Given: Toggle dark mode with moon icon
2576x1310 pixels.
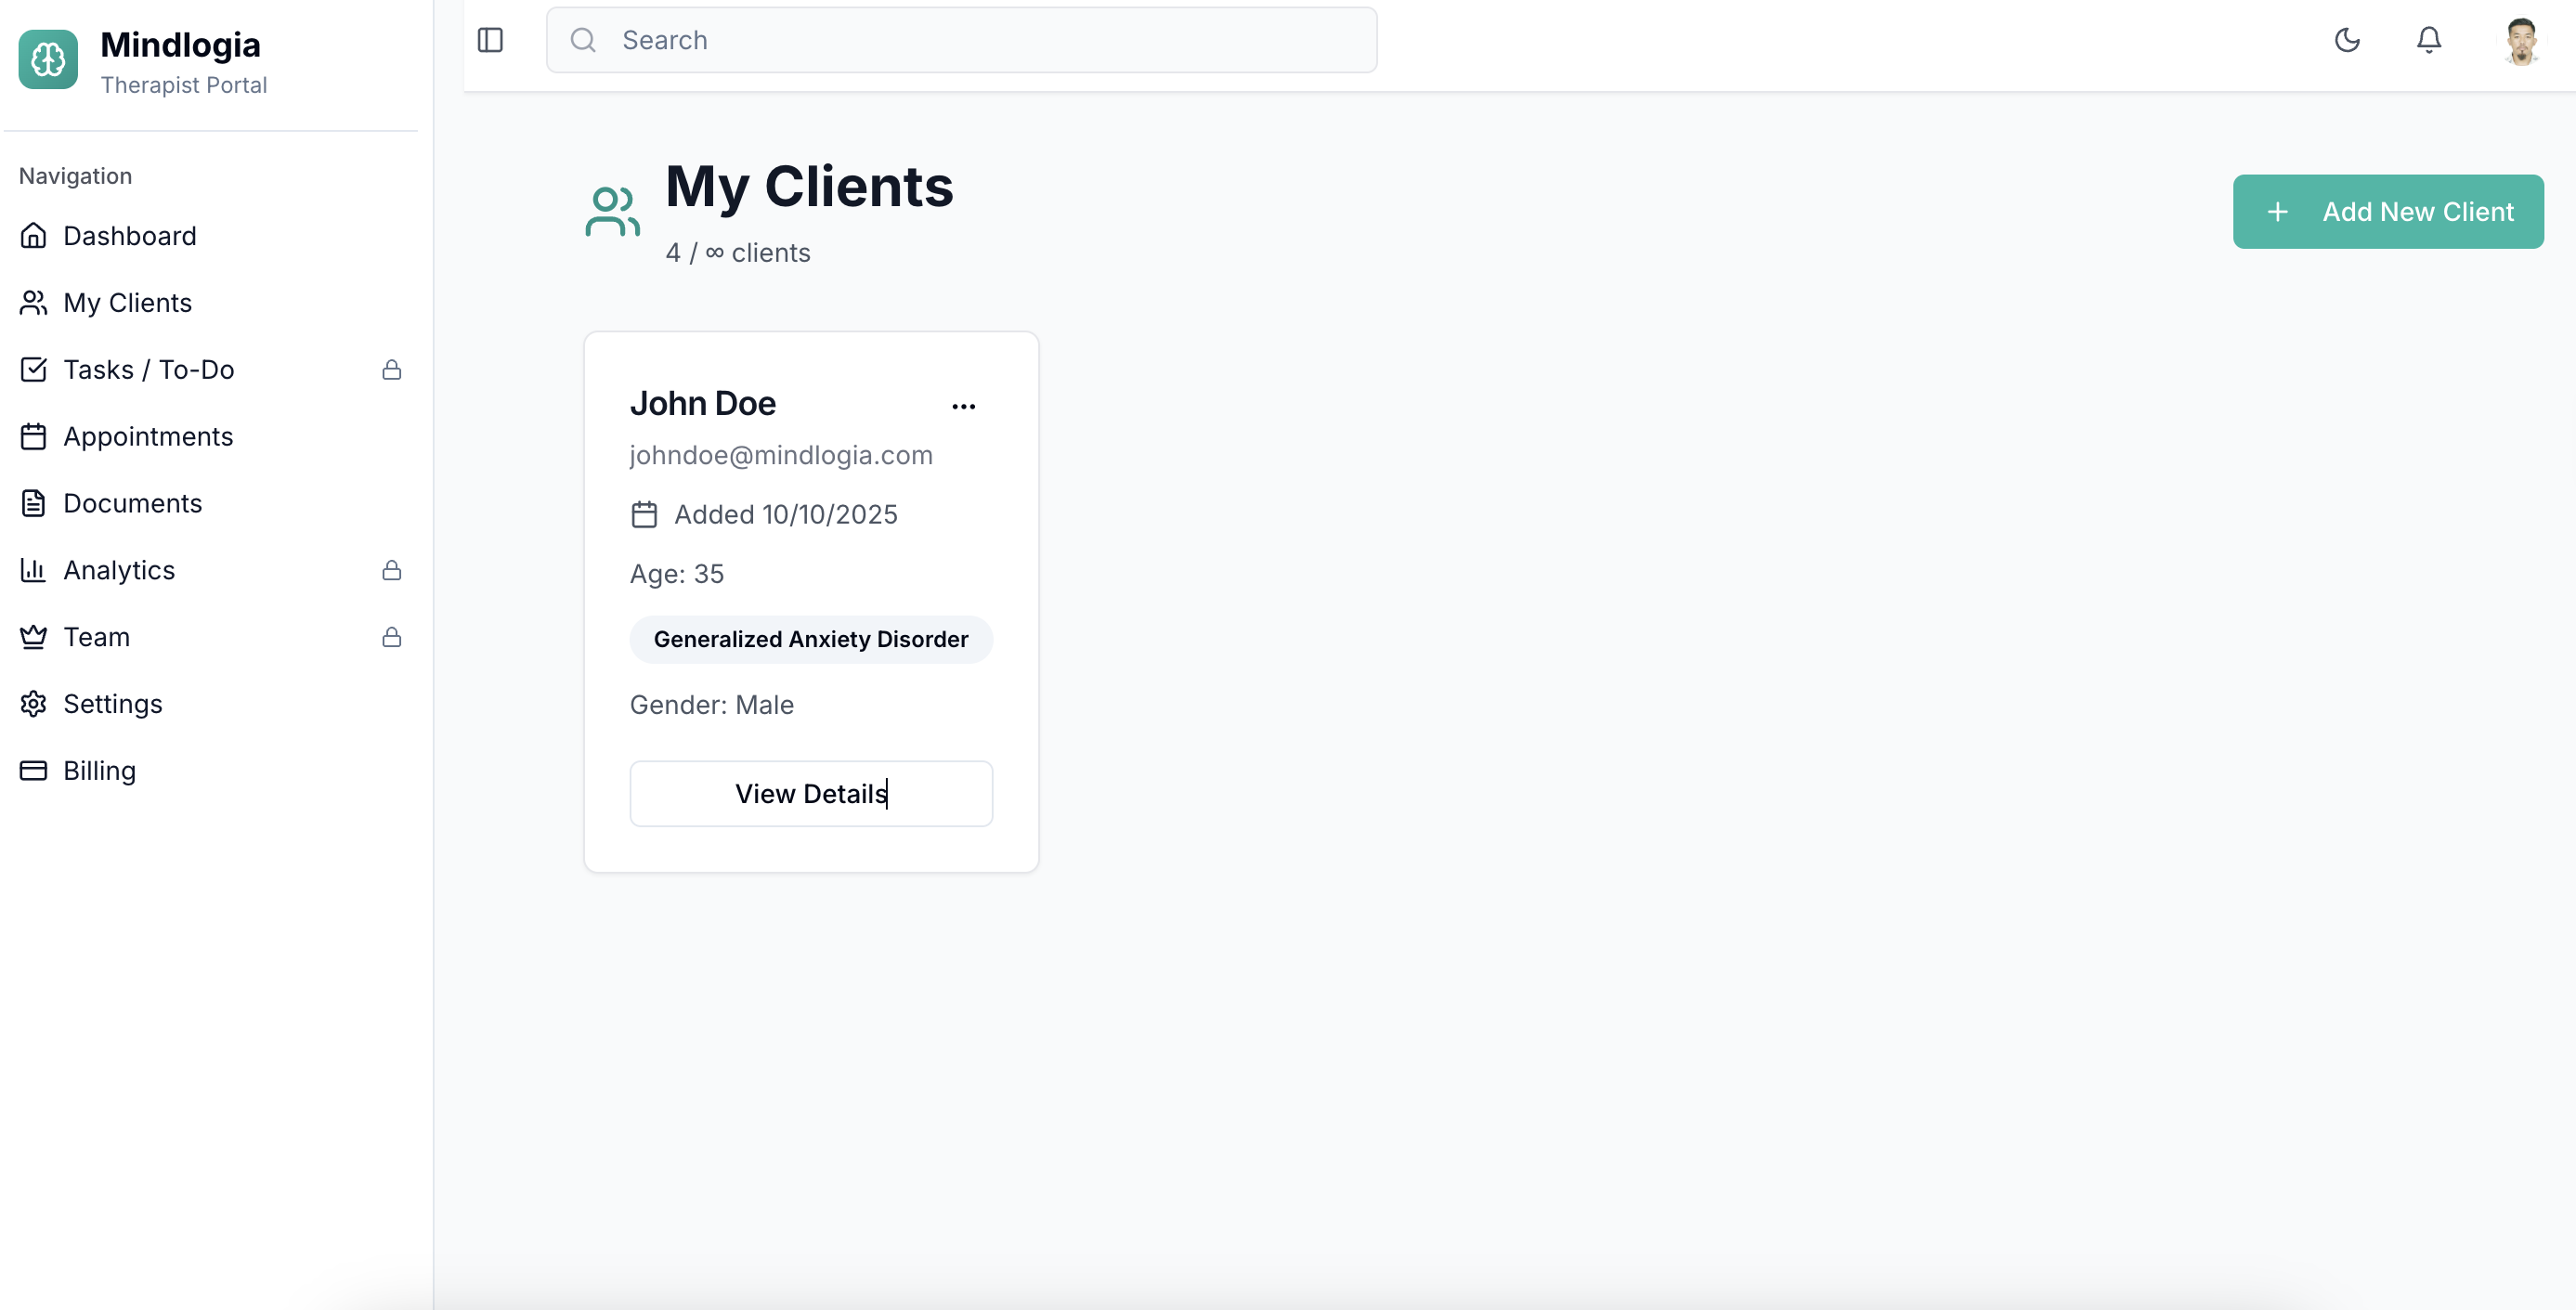Looking at the screenshot, I should pos(2346,40).
